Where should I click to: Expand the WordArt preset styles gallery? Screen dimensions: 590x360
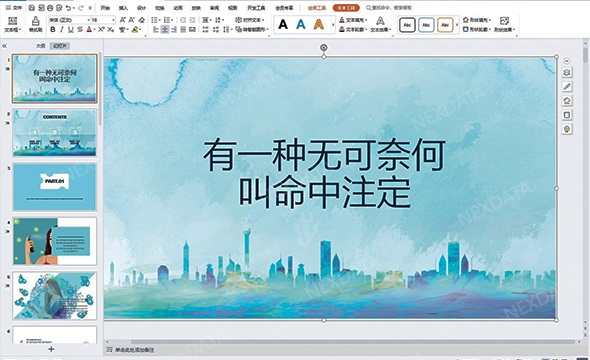pyautogui.click(x=333, y=25)
